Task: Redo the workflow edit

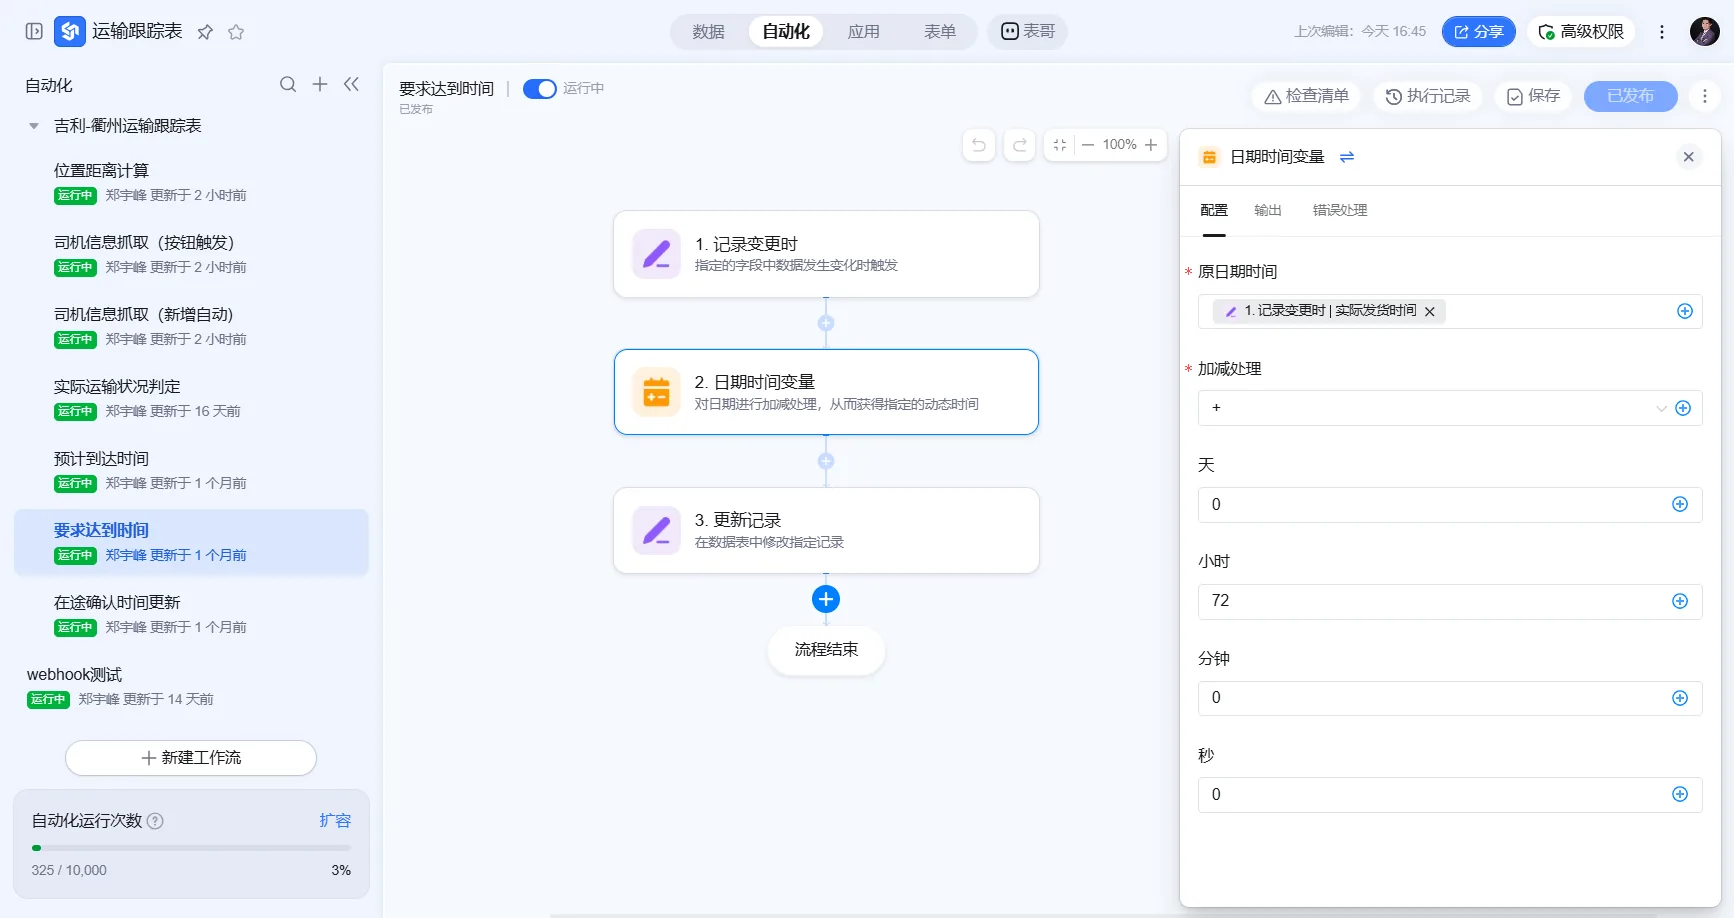Action: point(1020,145)
